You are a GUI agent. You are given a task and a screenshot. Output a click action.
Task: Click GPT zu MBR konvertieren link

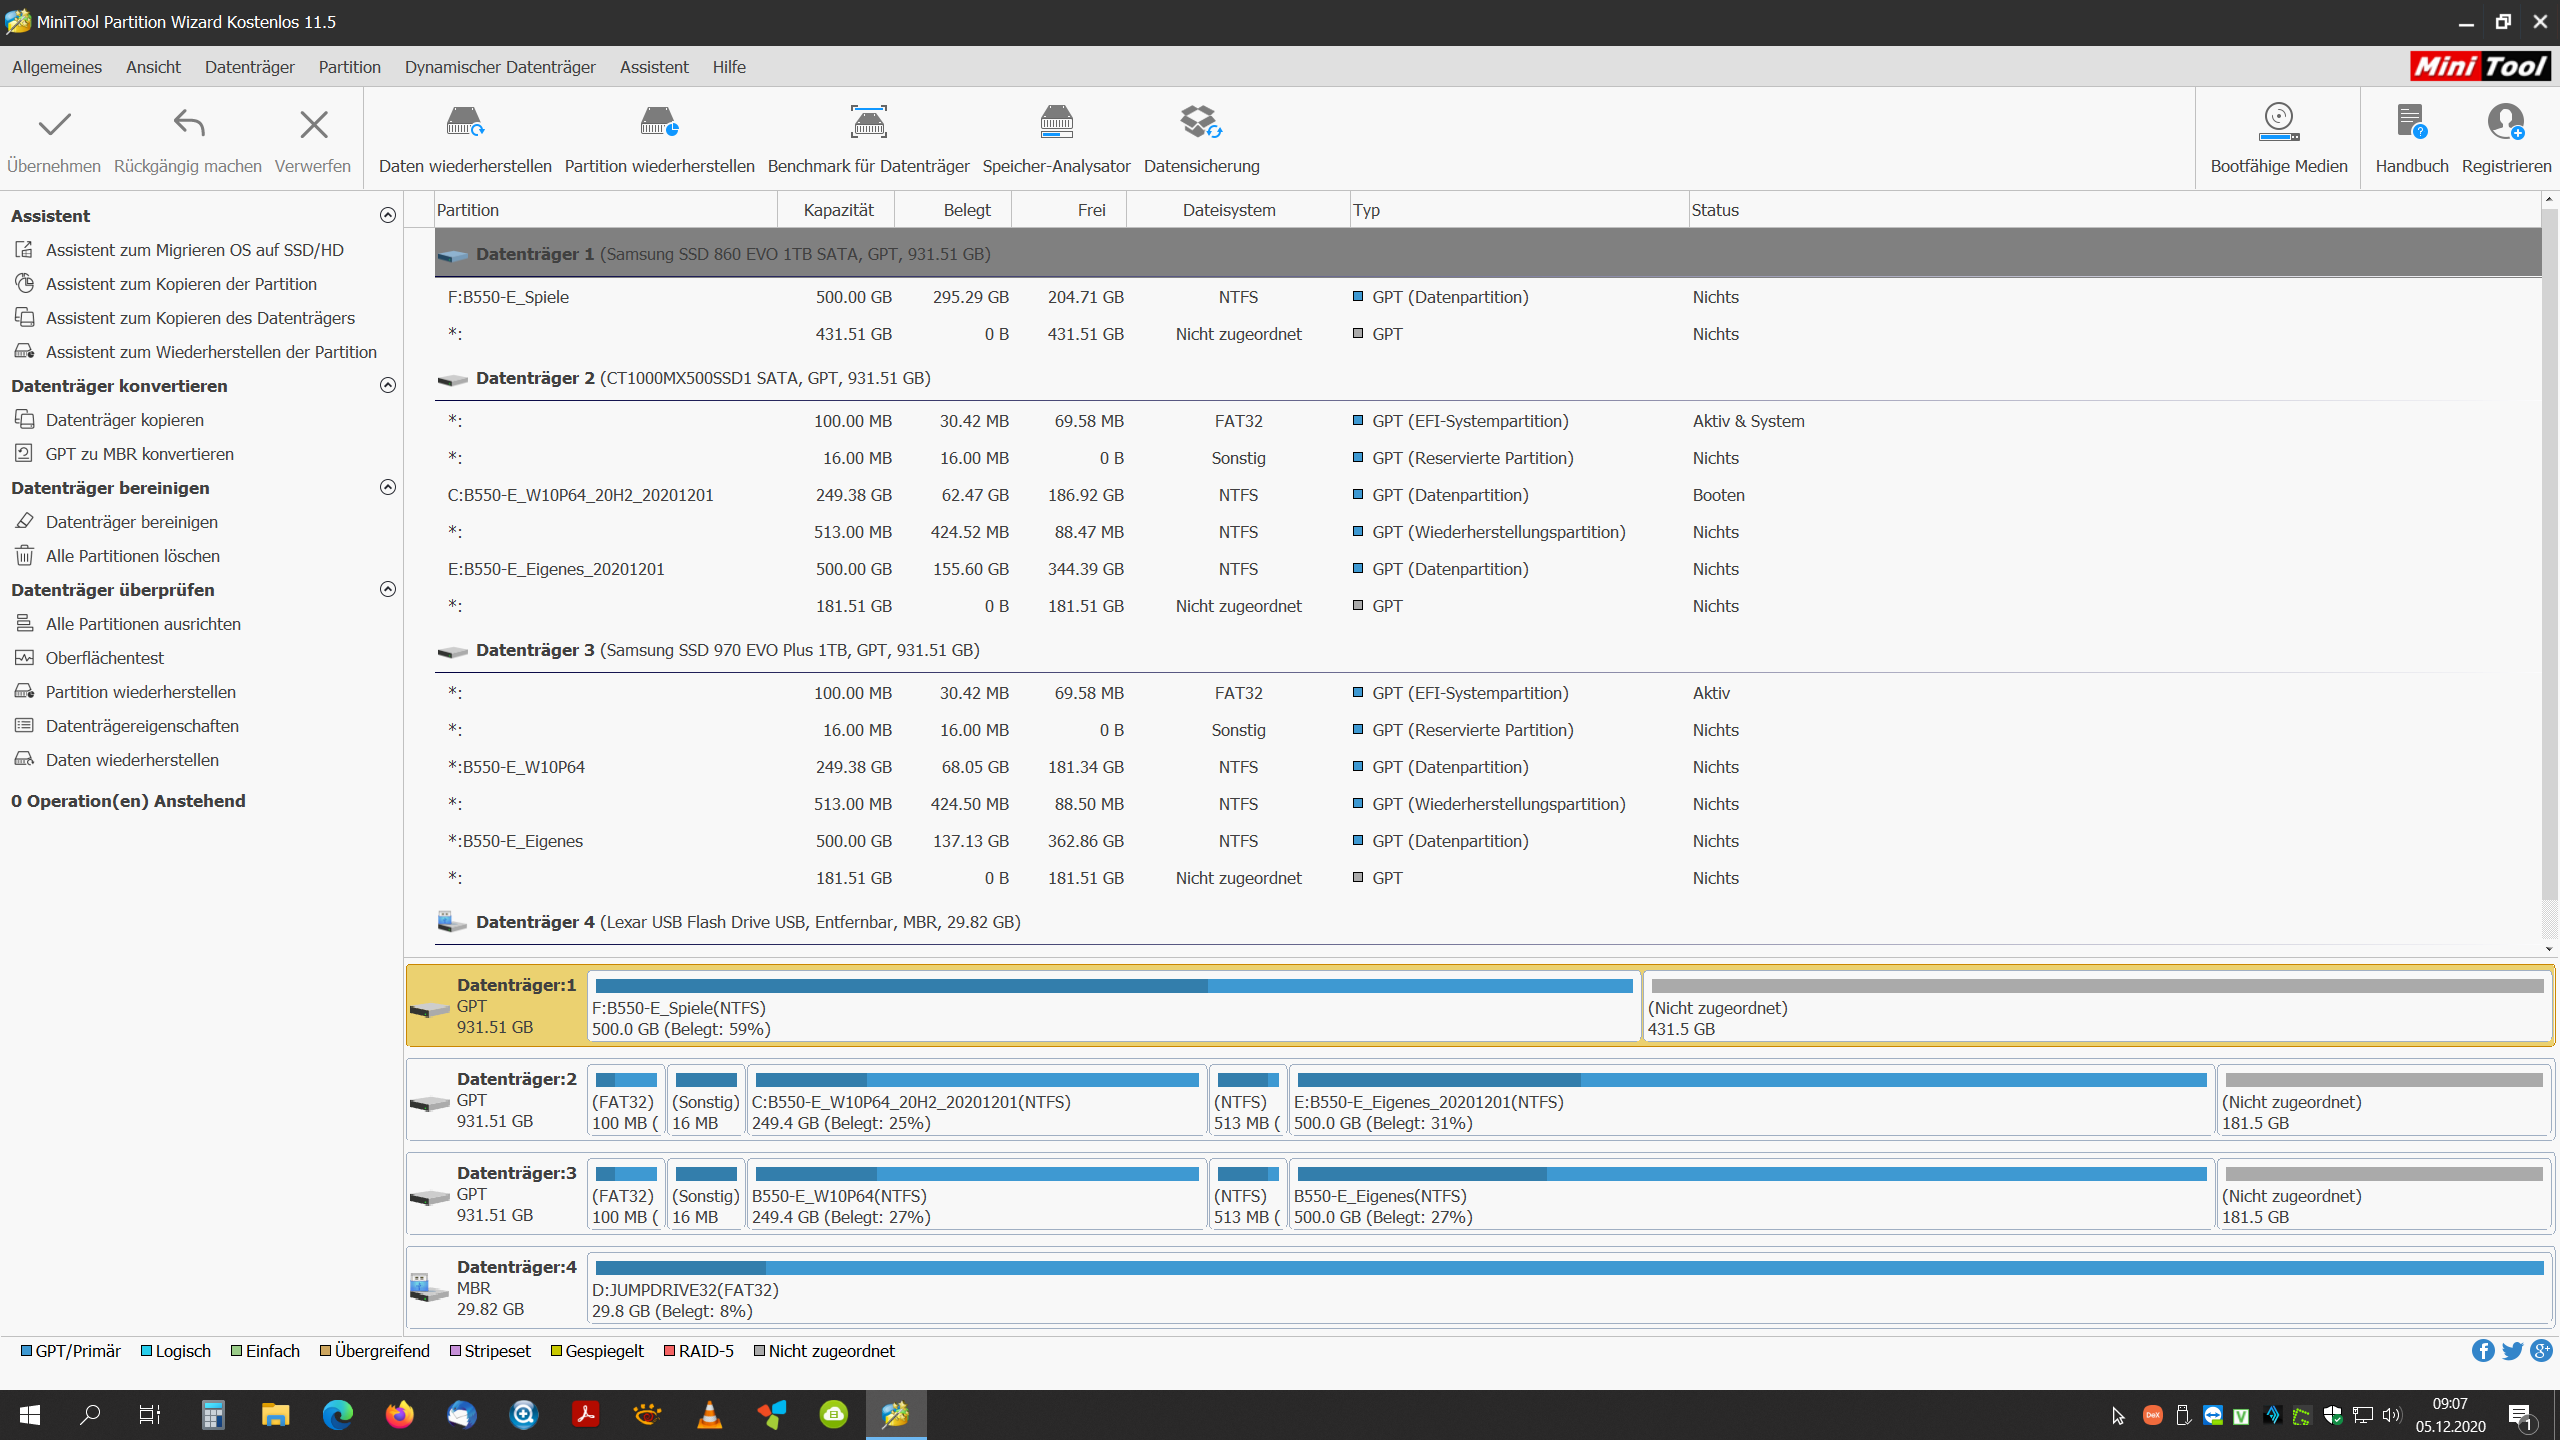tap(139, 454)
